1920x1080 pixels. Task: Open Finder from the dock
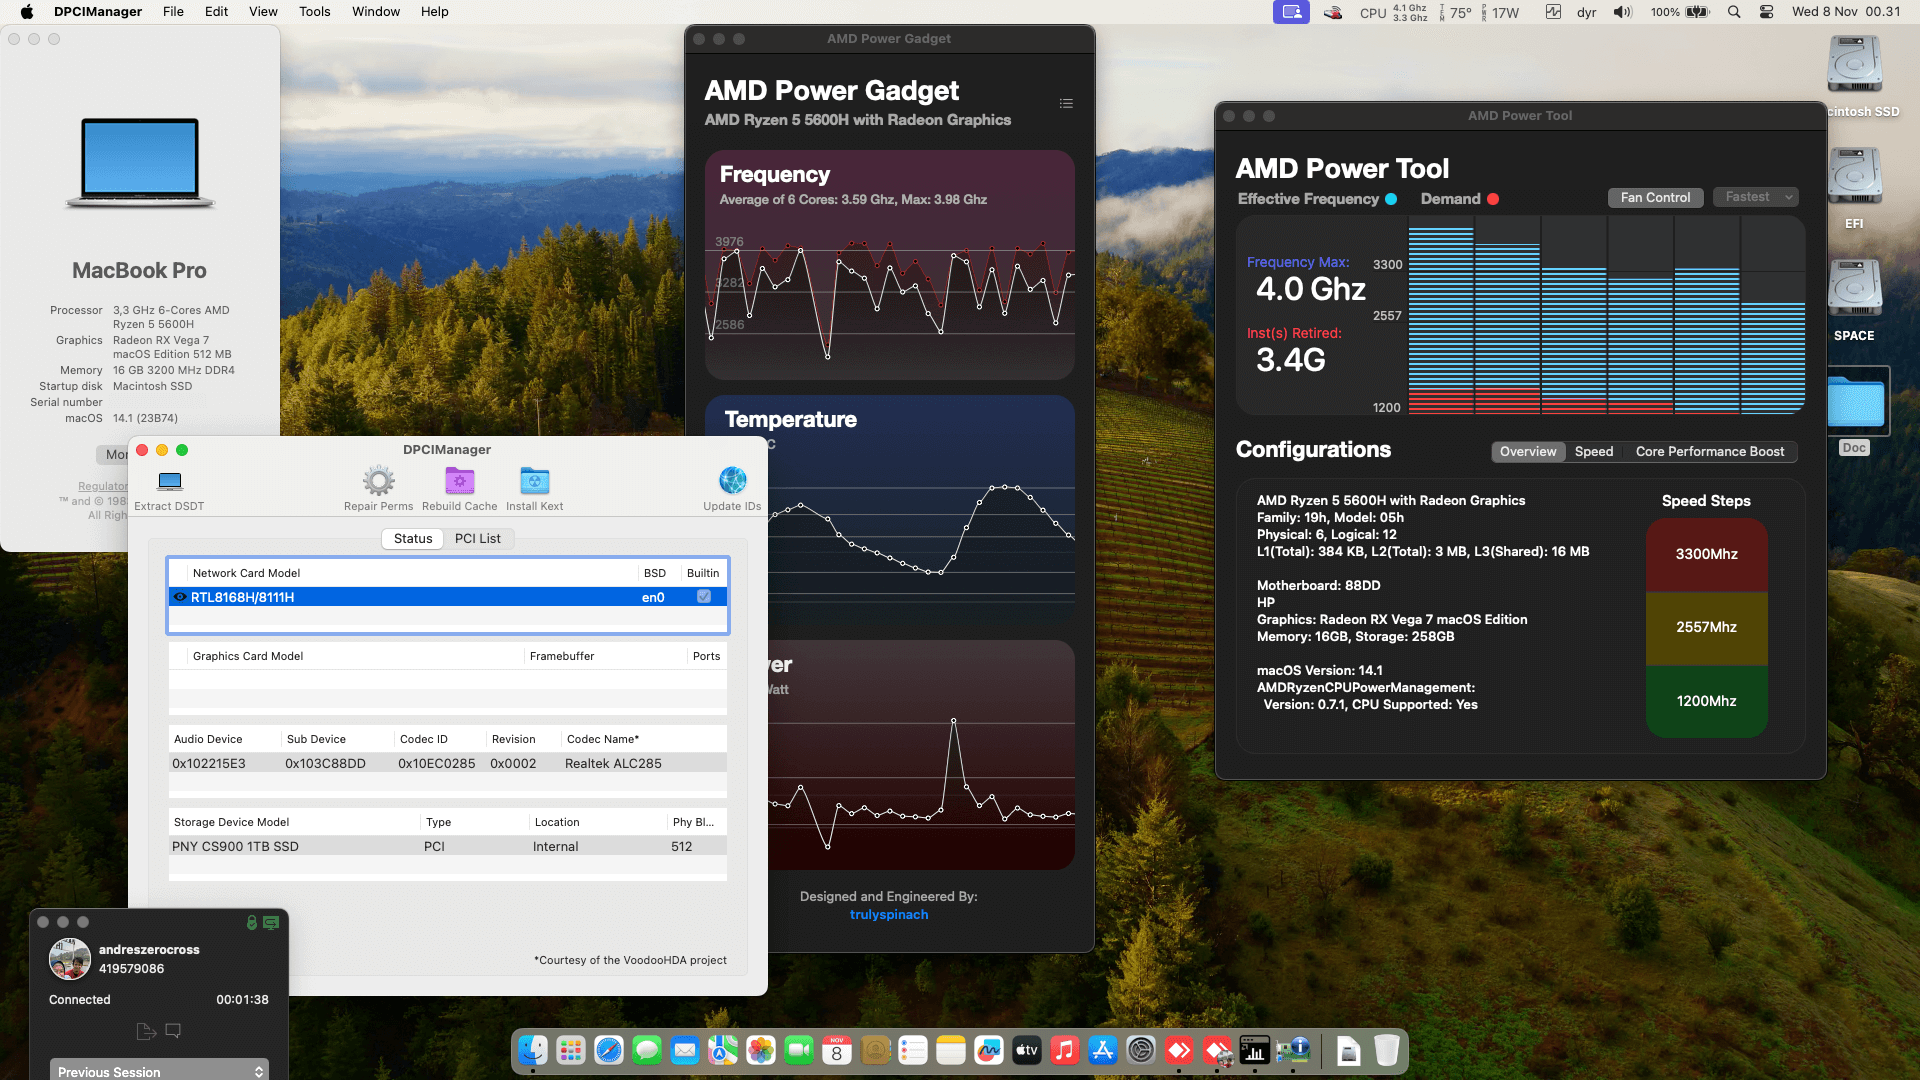pyautogui.click(x=533, y=1050)
